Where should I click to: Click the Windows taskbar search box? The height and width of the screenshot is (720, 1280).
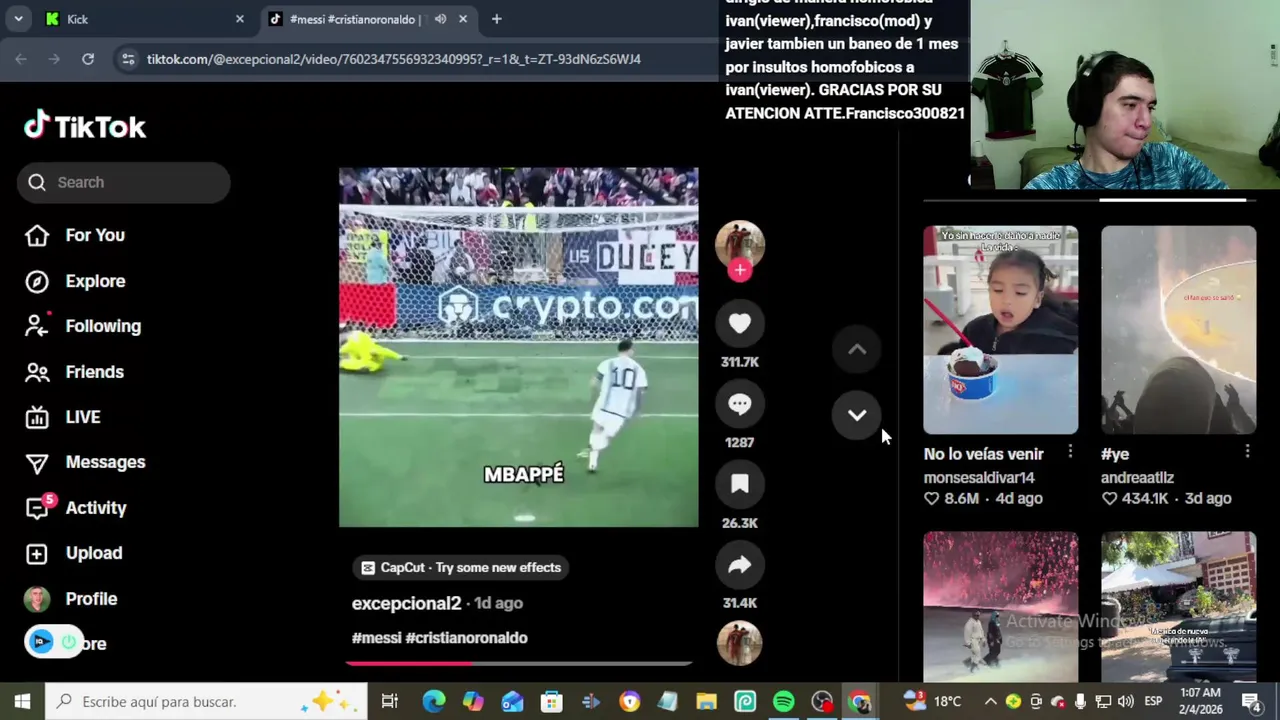click(x=207, y=701)
